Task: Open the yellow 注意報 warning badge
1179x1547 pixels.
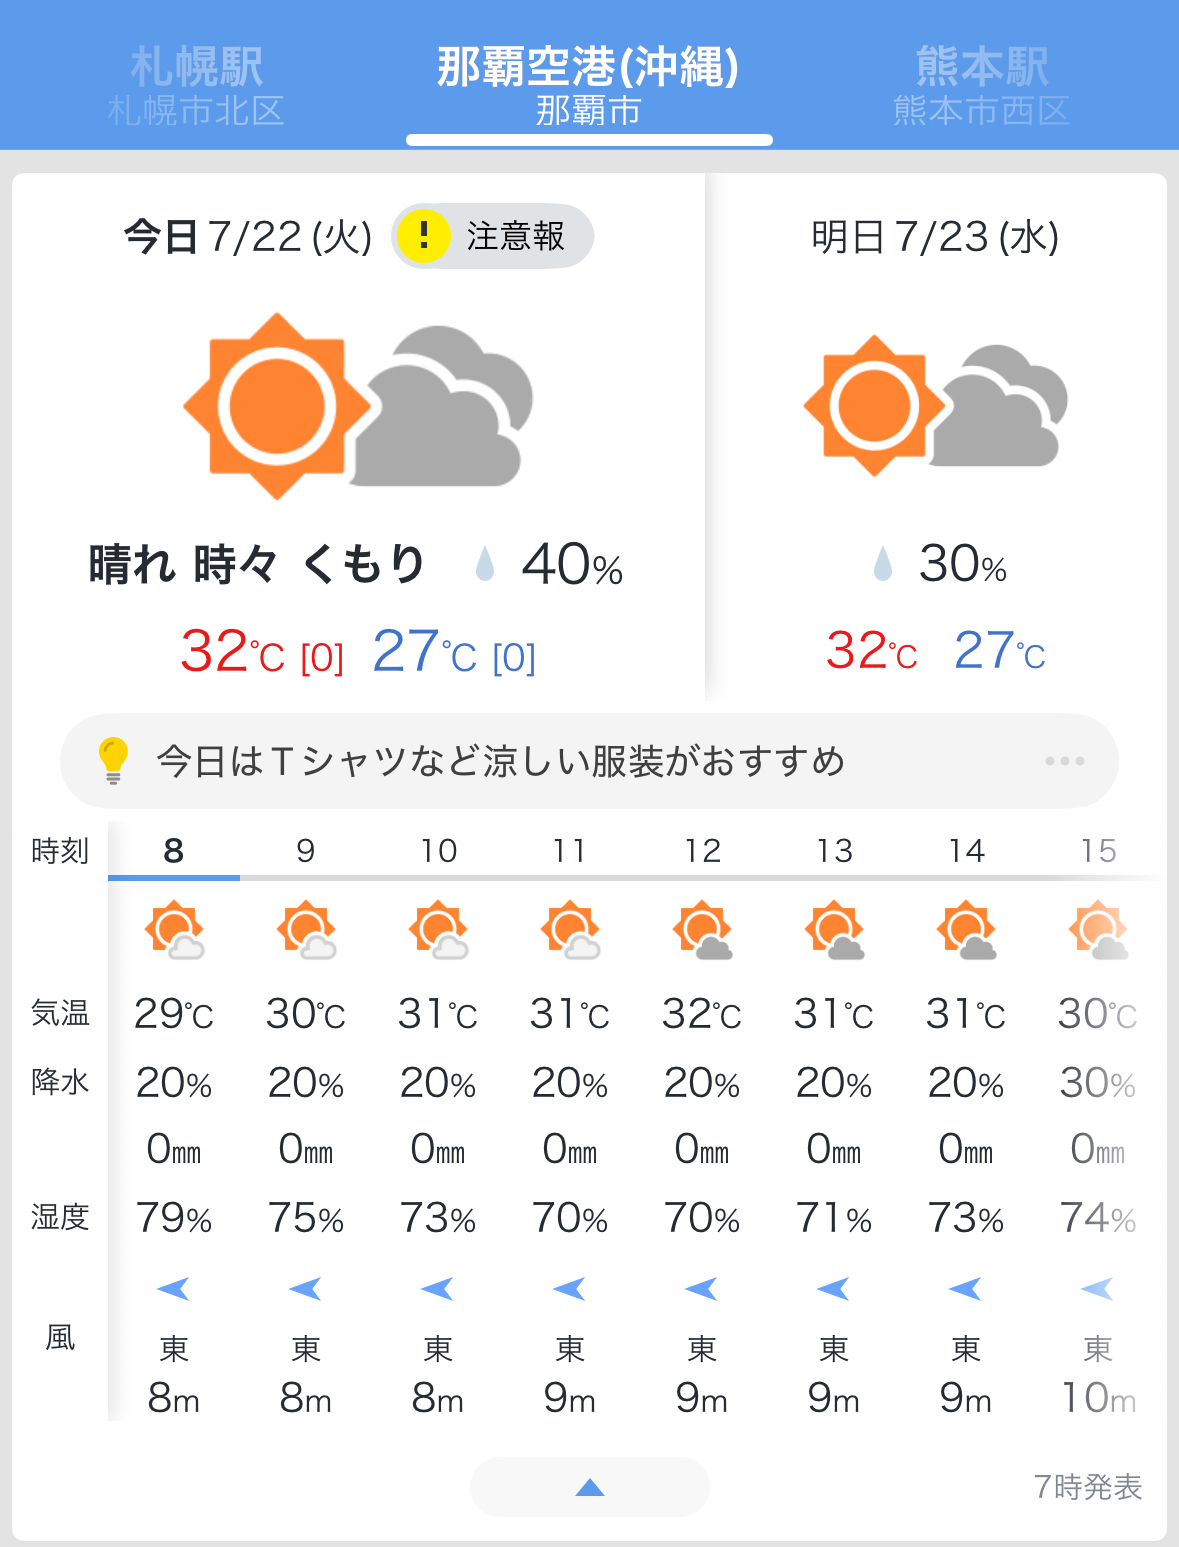Action: tap(492, 237)
